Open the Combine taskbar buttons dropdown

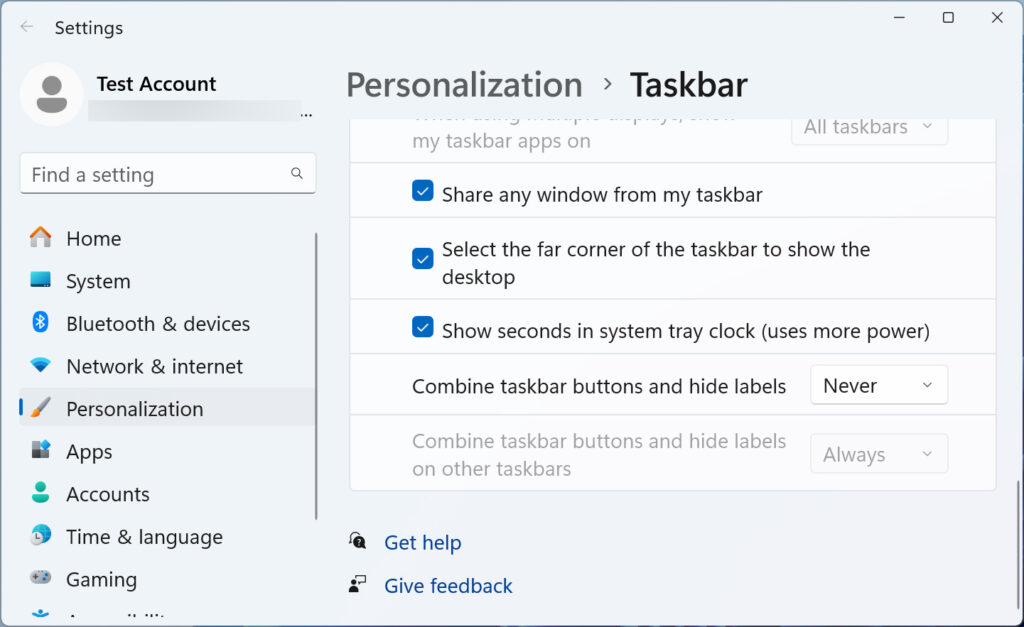tap(878, 384)
